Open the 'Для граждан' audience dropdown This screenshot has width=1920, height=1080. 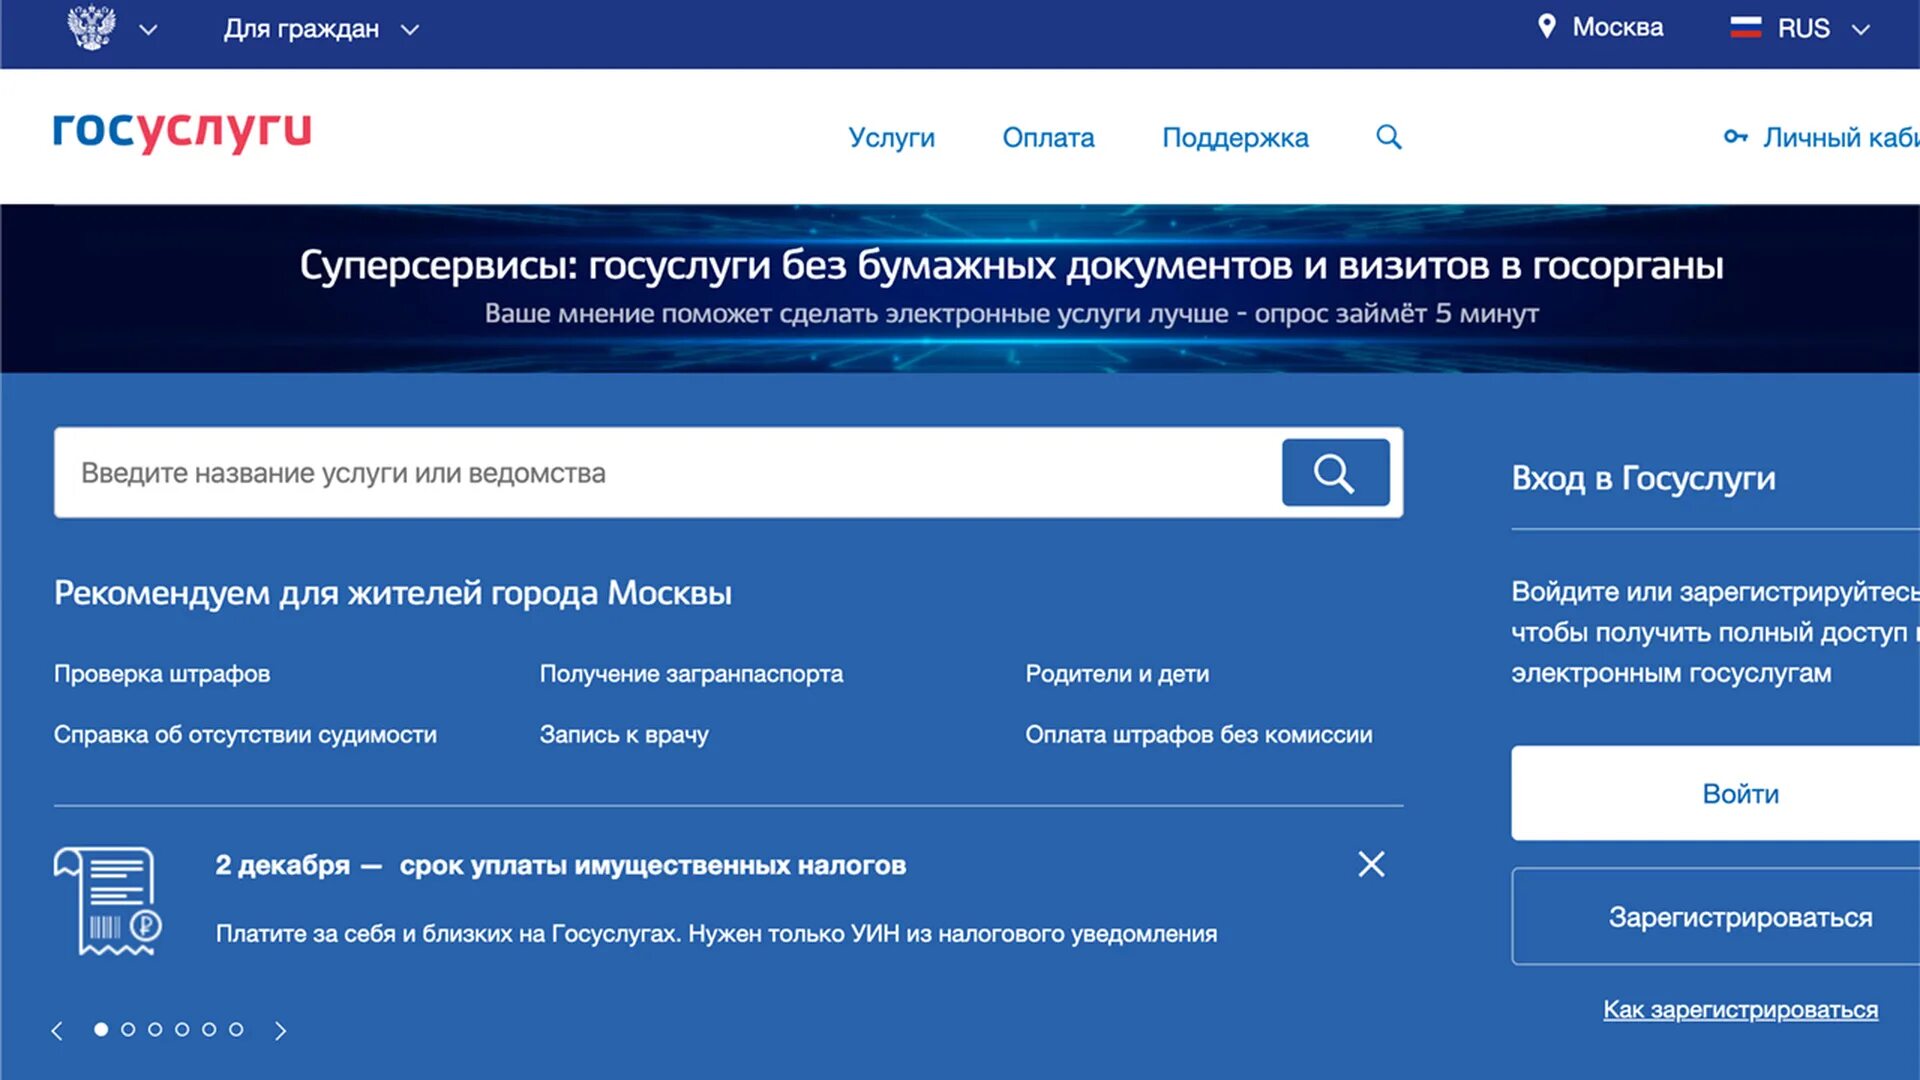tap(320, 29)
